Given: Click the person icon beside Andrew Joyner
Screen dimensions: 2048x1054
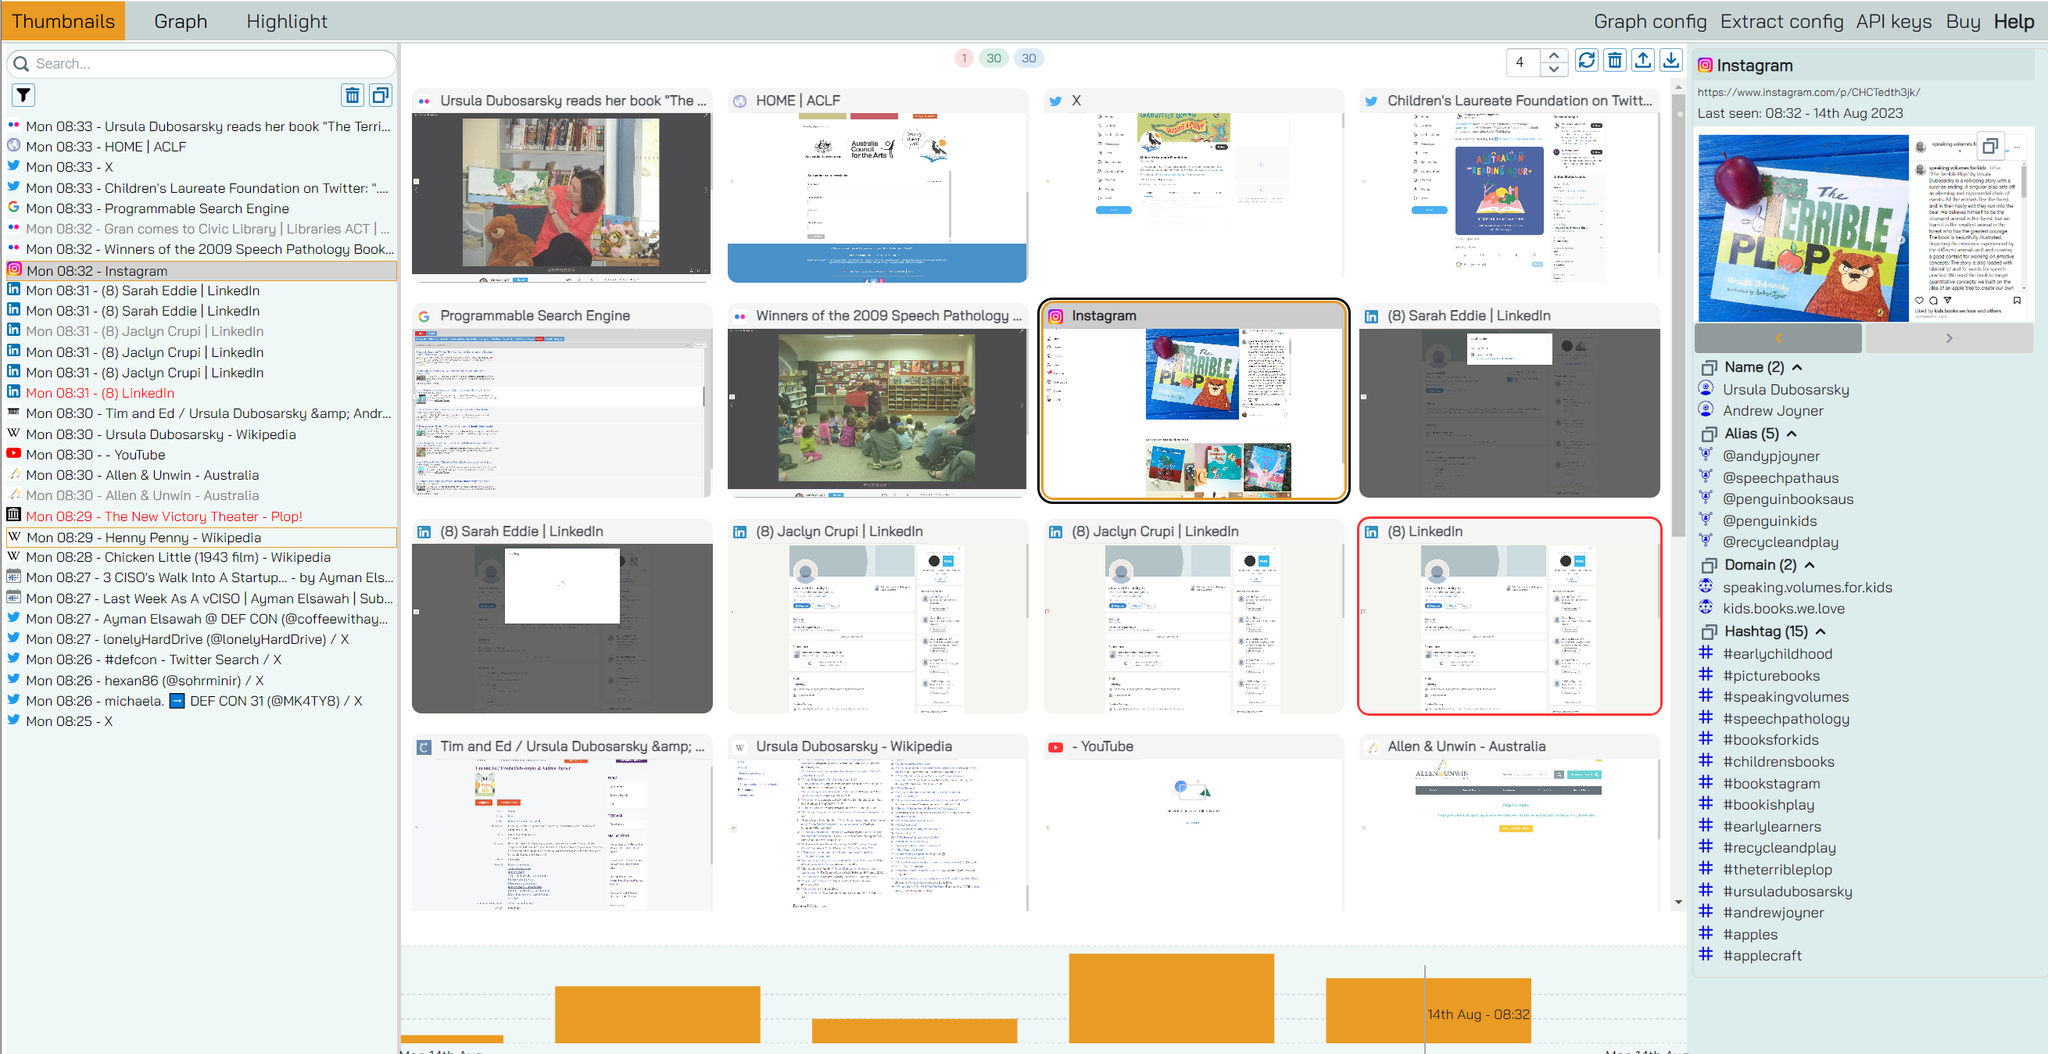Looking at the screenshot, I should pos(1707,410).
